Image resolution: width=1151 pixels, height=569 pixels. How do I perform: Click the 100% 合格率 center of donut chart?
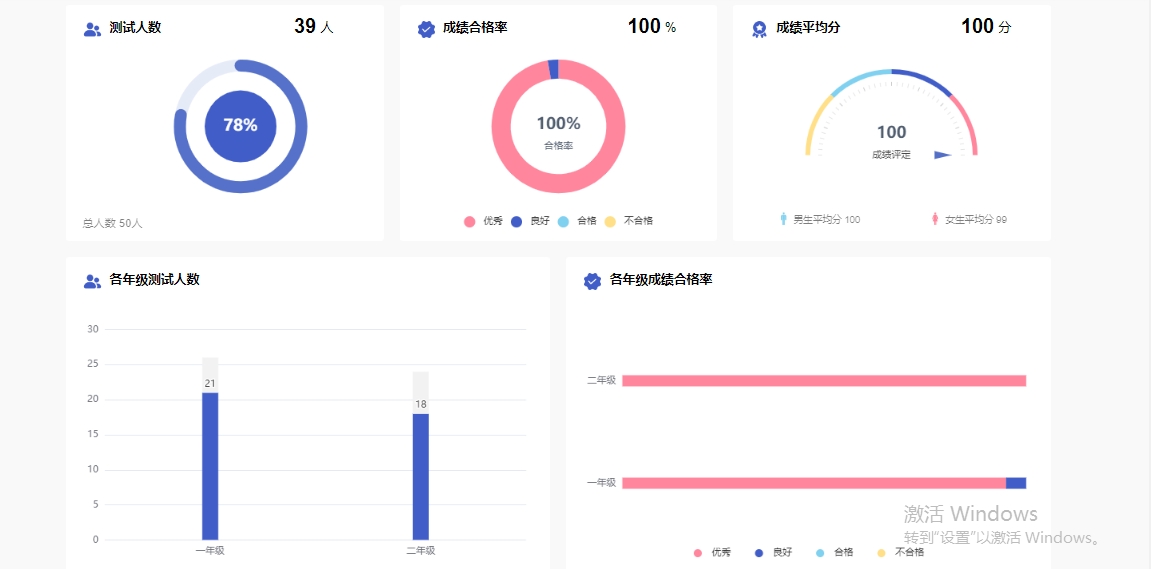(558, 128)
